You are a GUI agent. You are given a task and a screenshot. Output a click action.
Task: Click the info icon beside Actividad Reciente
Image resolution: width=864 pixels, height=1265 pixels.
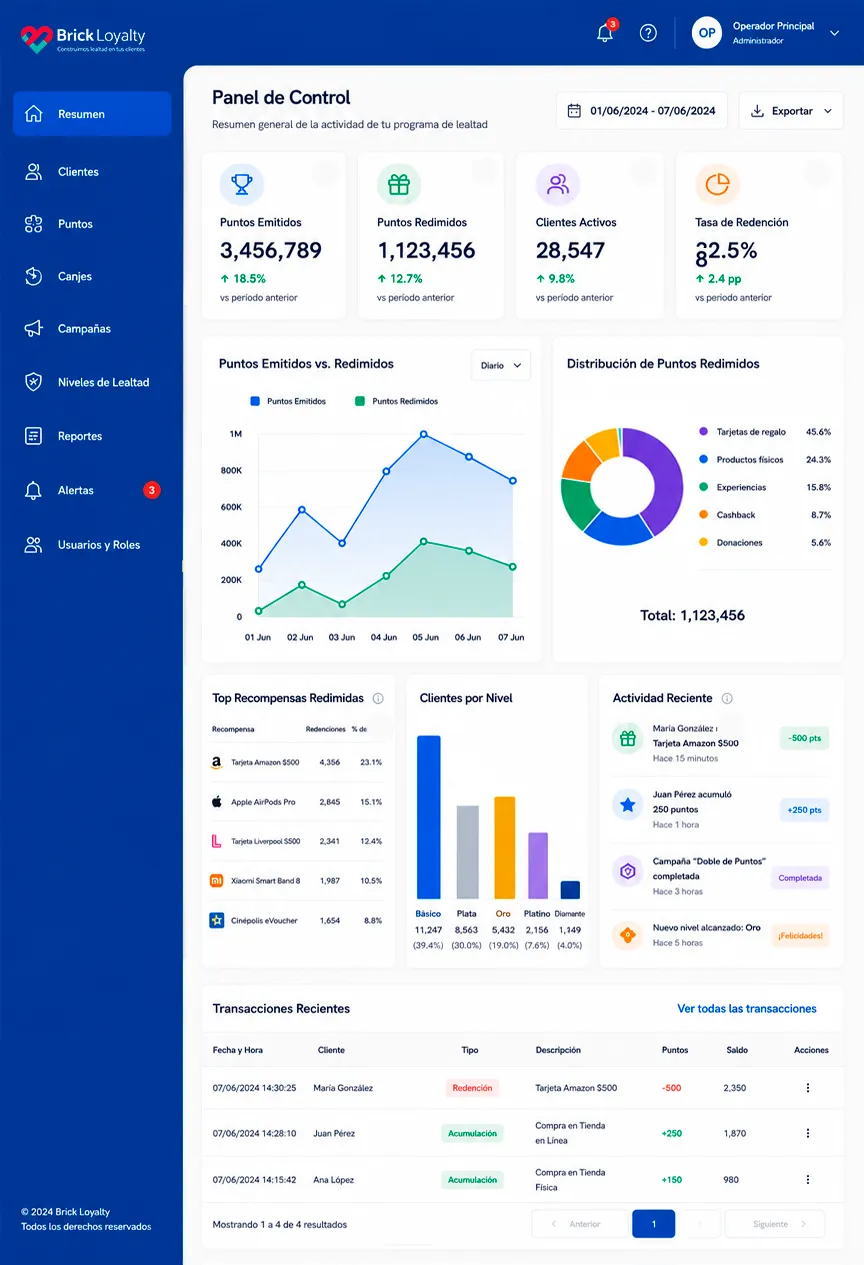[727, 699]
